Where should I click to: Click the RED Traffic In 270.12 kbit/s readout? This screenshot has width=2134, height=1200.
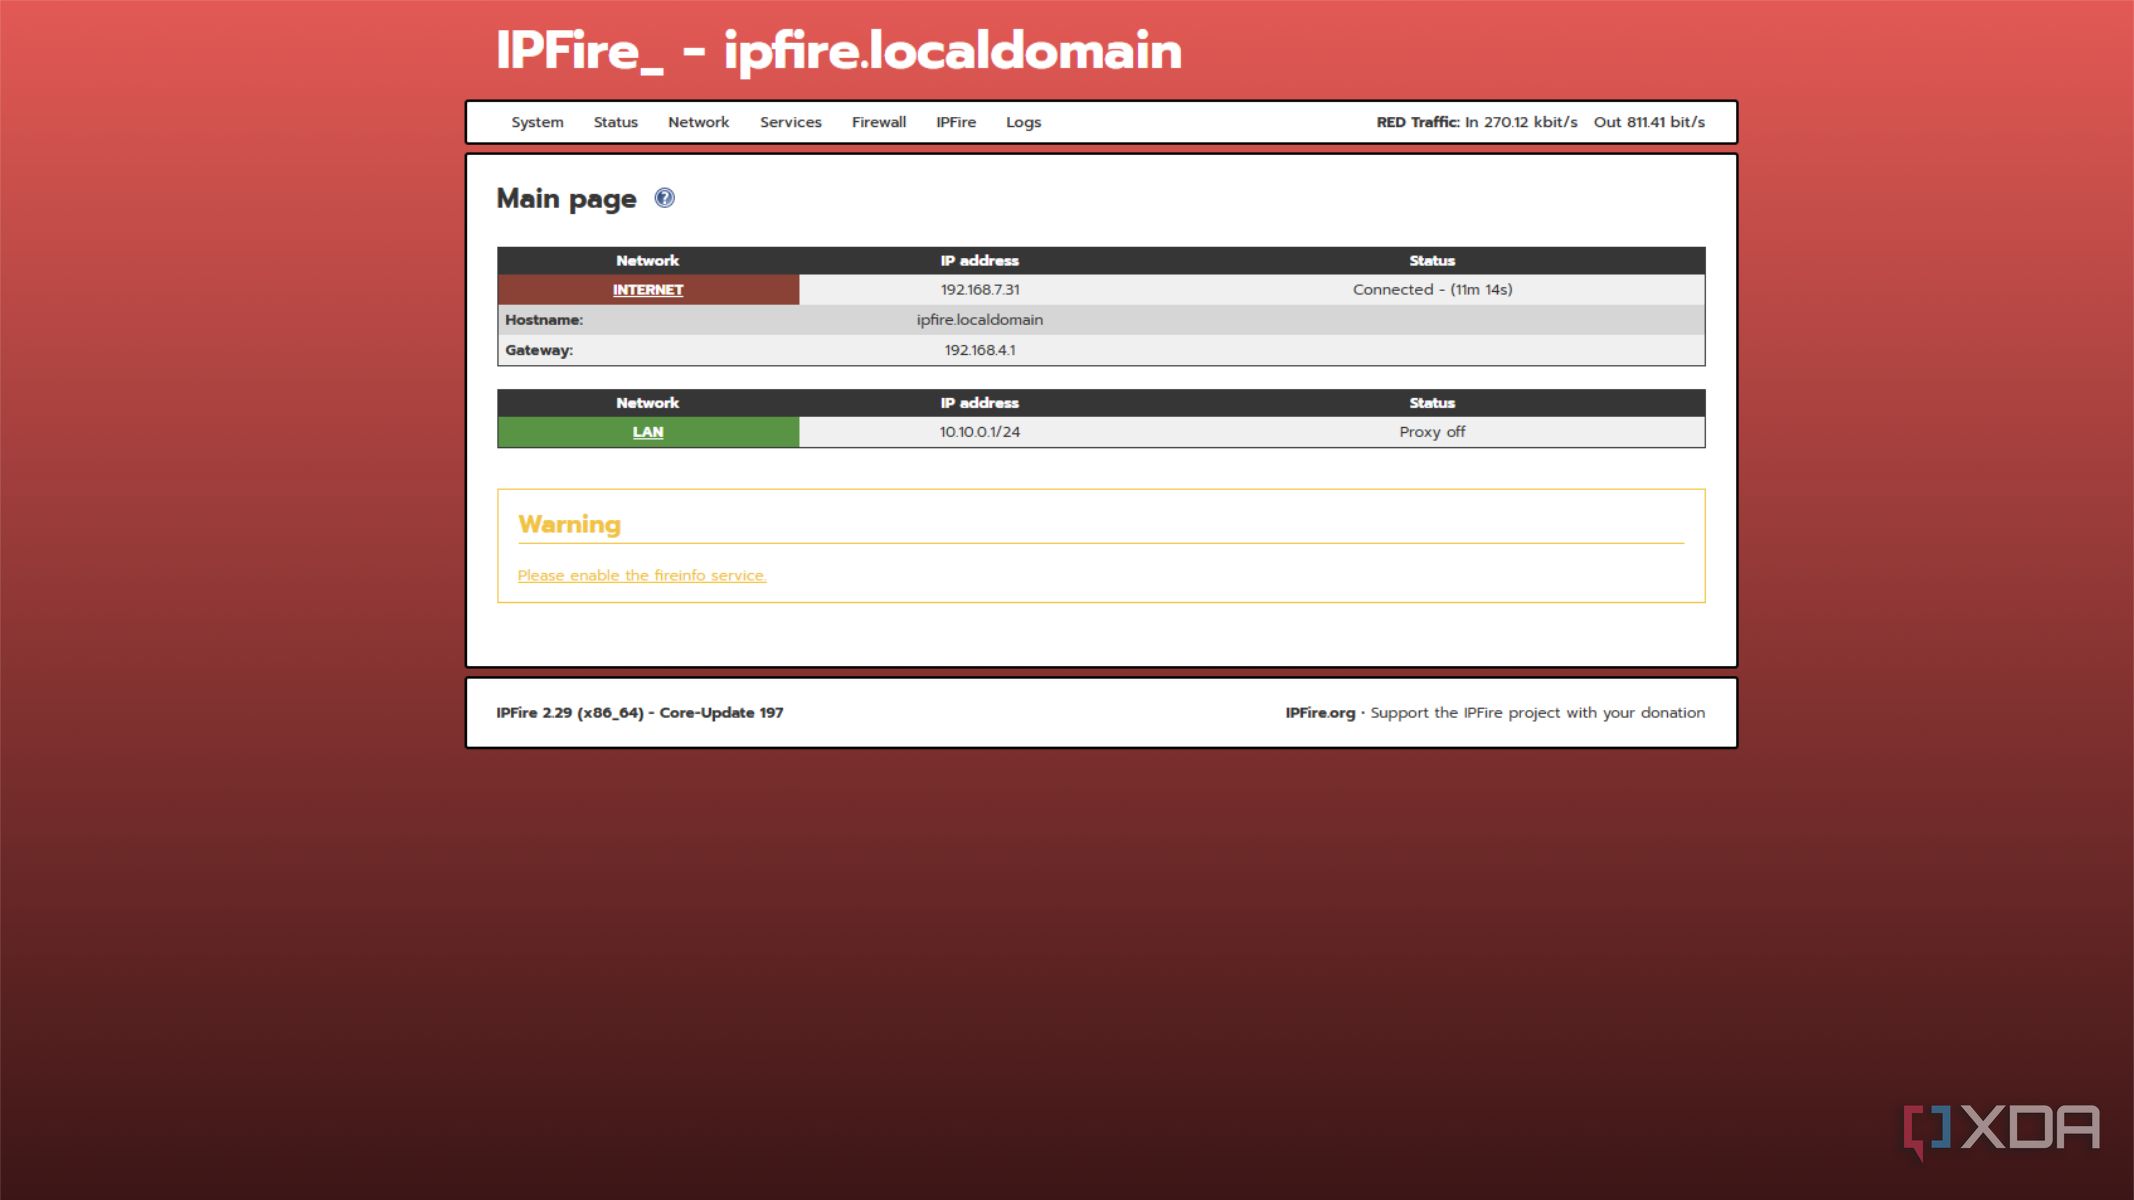tap(1476, 122)
